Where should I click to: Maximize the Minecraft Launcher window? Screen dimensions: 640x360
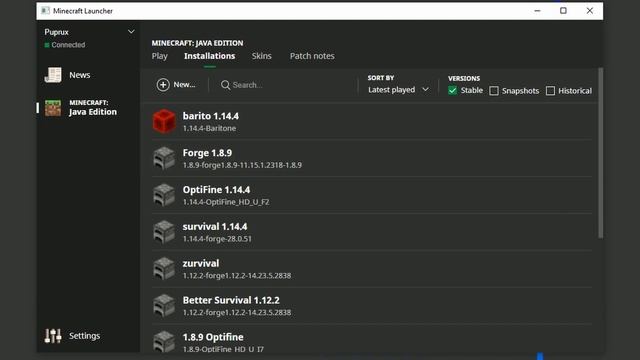[x=563, y=11]
